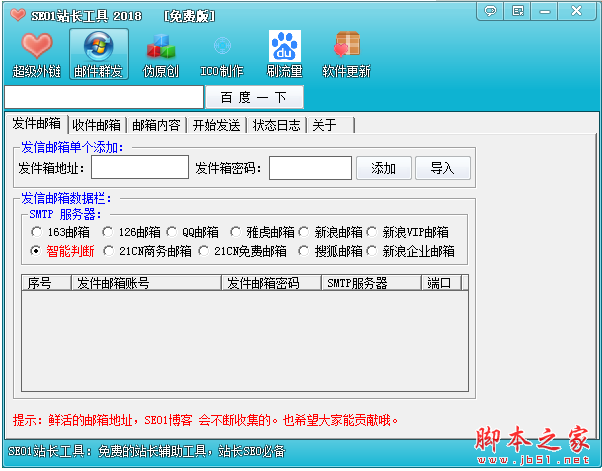Switch to the 收件邮箱 tab
The width and height of the screenshot is (602, 471).
pyautogui.click(x=97, y=125)
